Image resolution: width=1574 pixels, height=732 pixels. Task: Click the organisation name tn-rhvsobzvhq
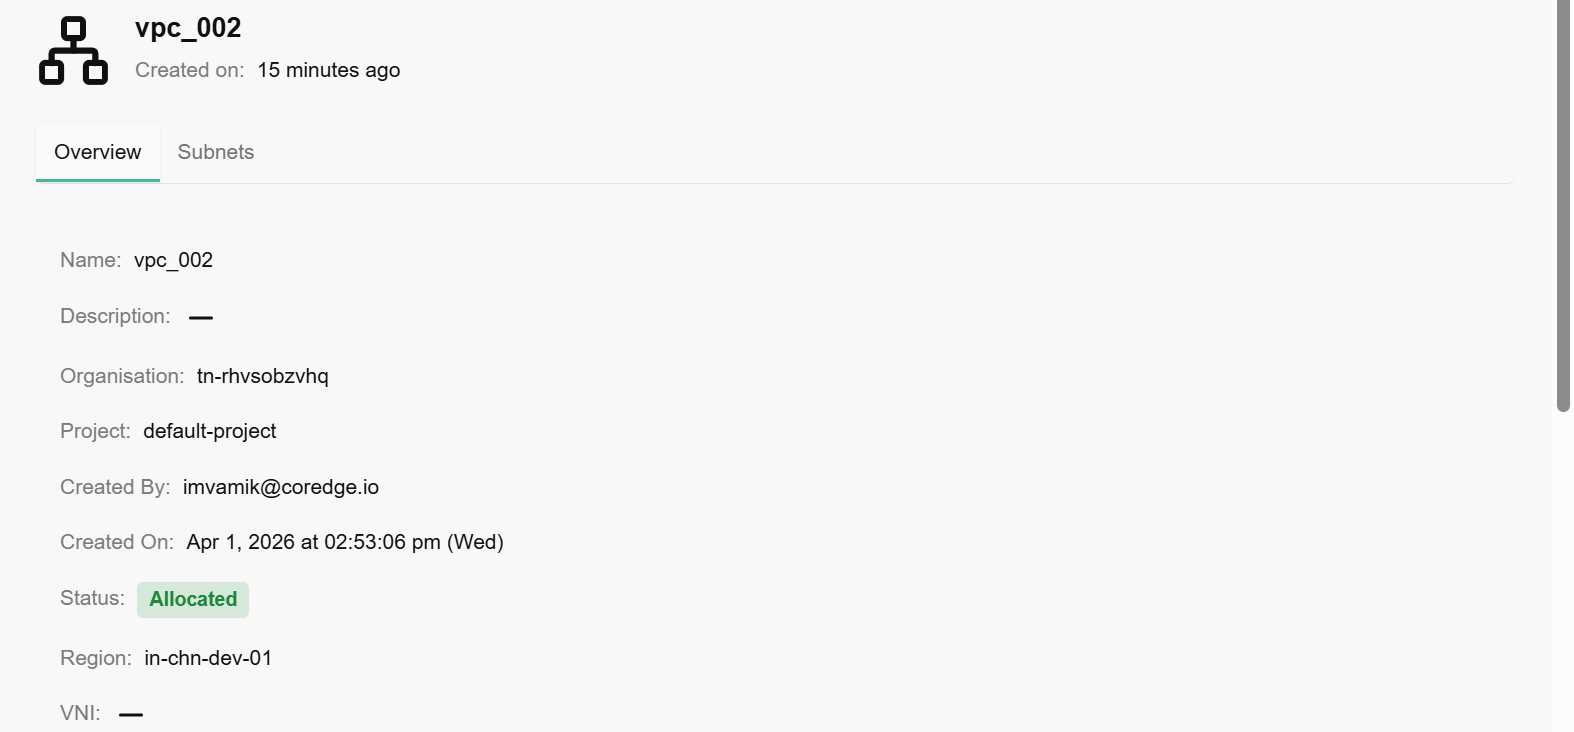(263, 376)
